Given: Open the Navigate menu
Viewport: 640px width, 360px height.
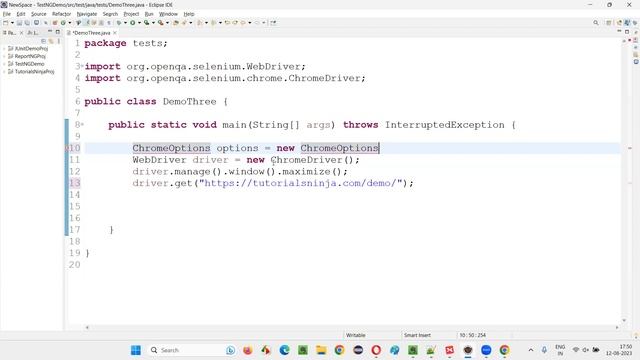Looking at the screenshot, I should click(87, 14).
